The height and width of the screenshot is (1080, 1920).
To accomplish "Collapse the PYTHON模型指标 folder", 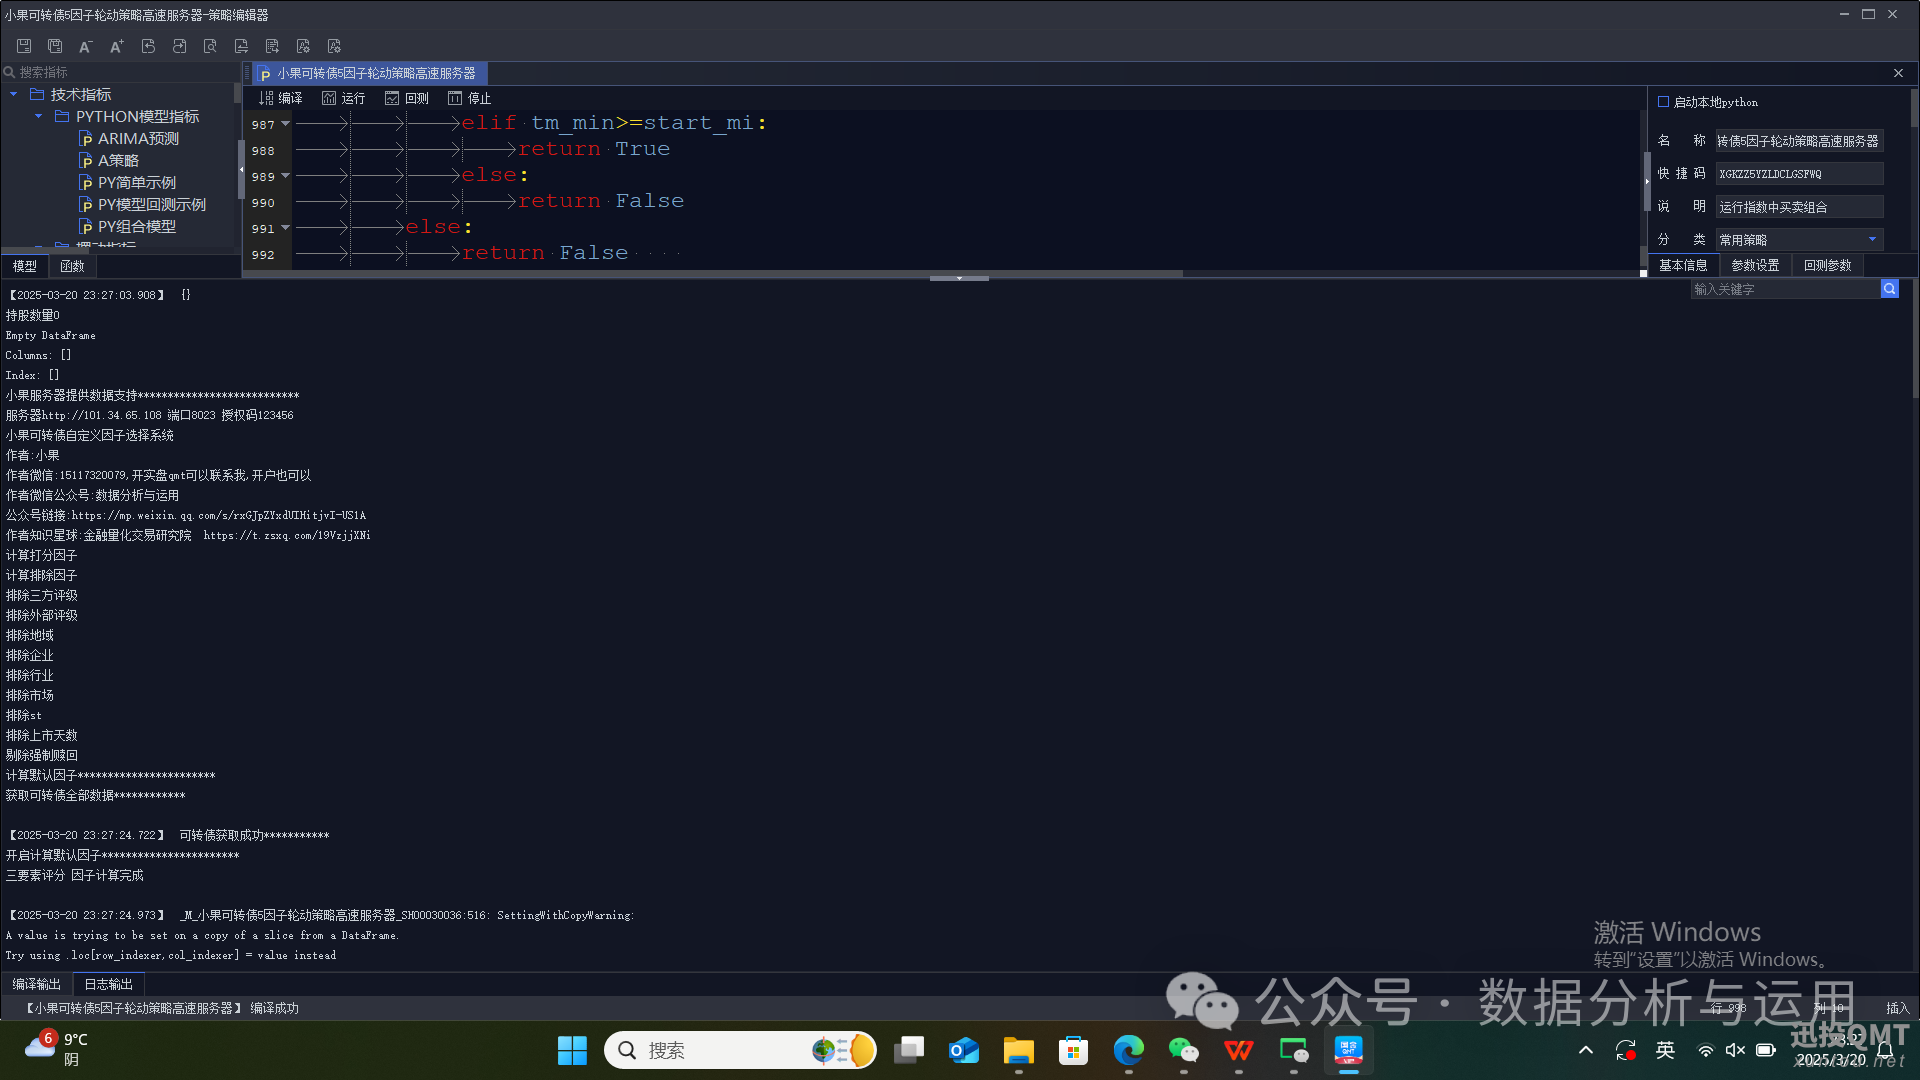I will click(38, 116).
